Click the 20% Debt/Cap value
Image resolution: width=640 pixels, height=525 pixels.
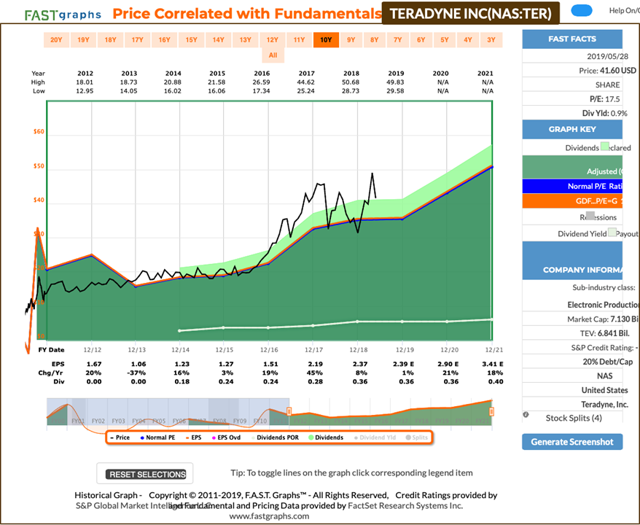608,362
